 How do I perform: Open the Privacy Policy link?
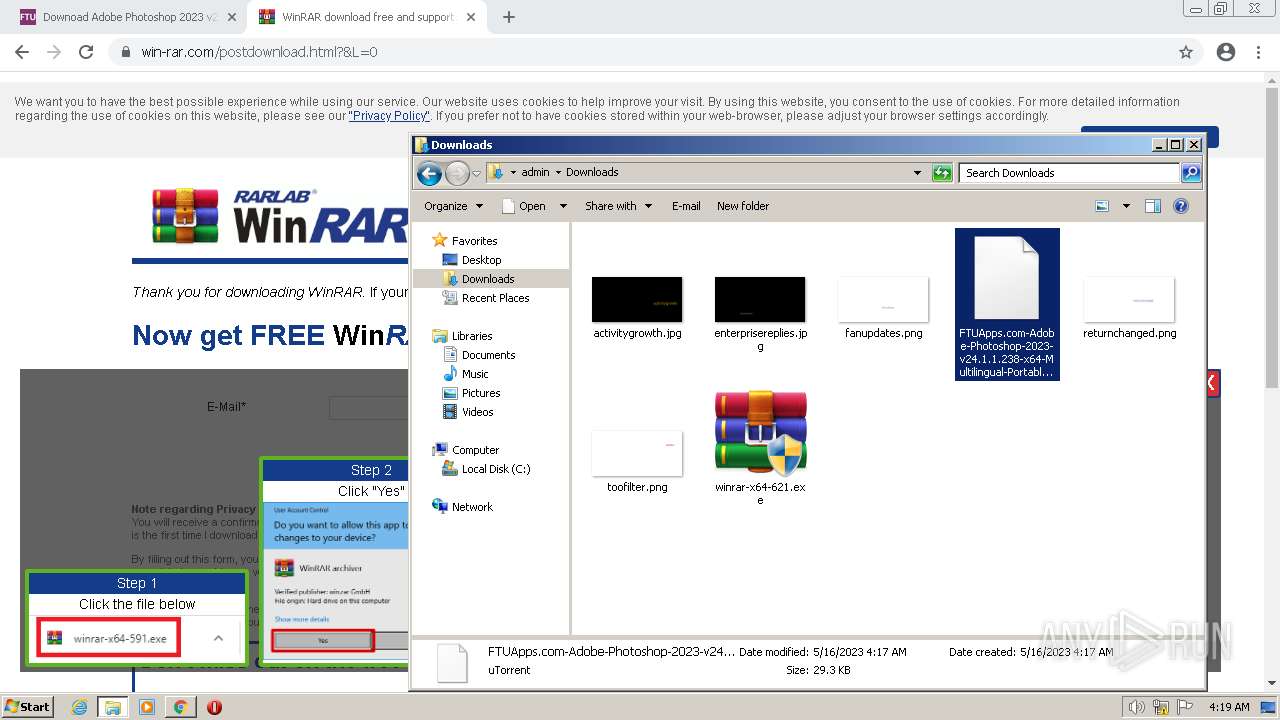[x=389, y=116]
